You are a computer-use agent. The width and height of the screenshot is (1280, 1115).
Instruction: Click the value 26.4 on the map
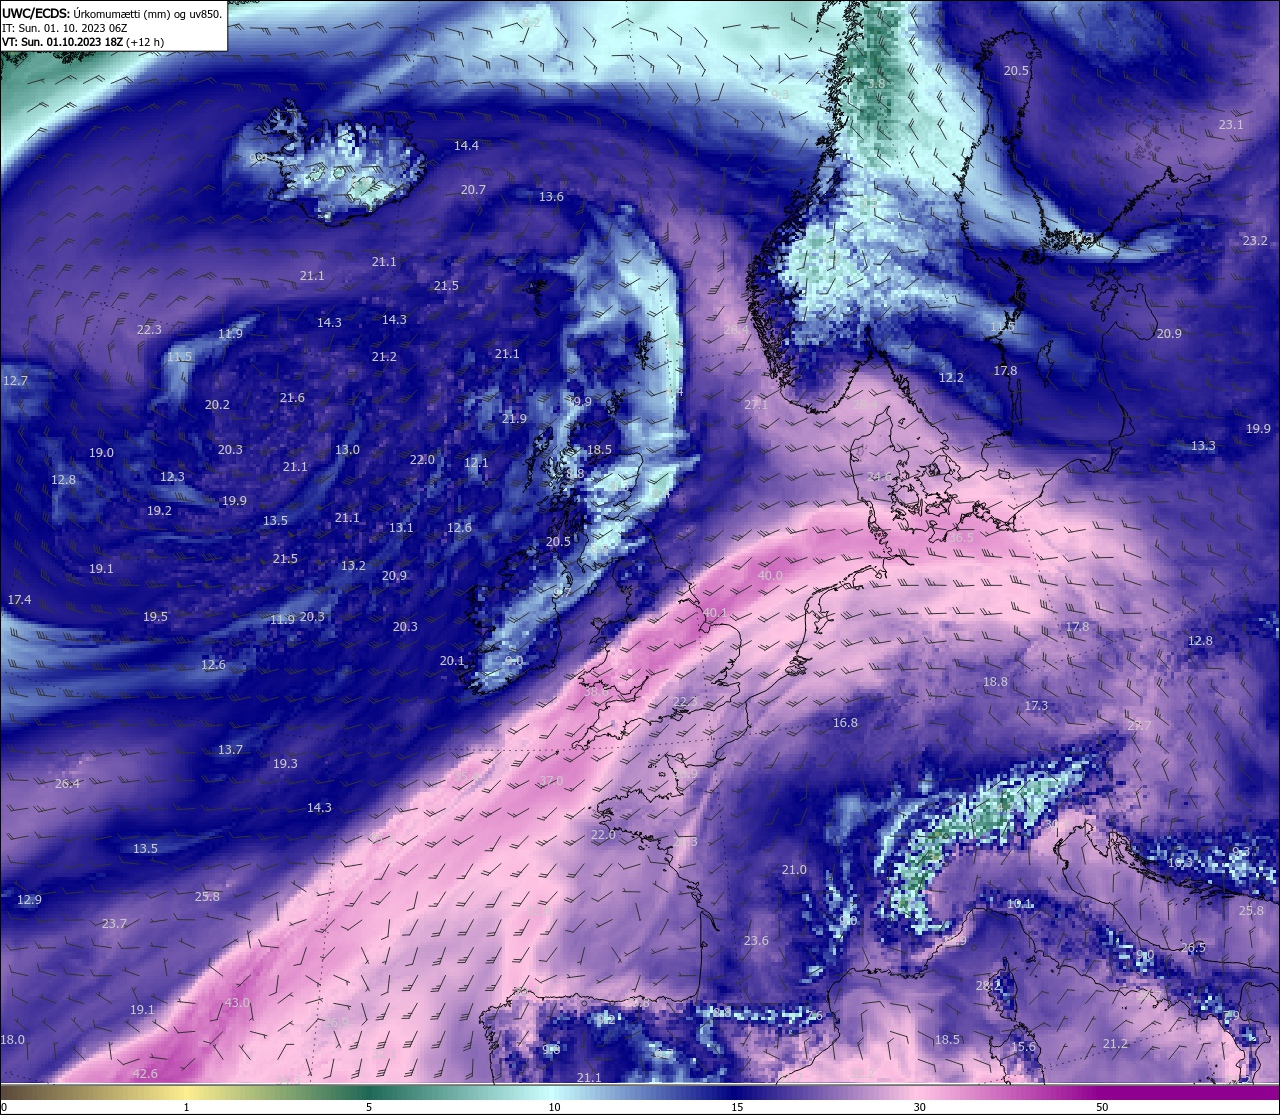(67, 784)
